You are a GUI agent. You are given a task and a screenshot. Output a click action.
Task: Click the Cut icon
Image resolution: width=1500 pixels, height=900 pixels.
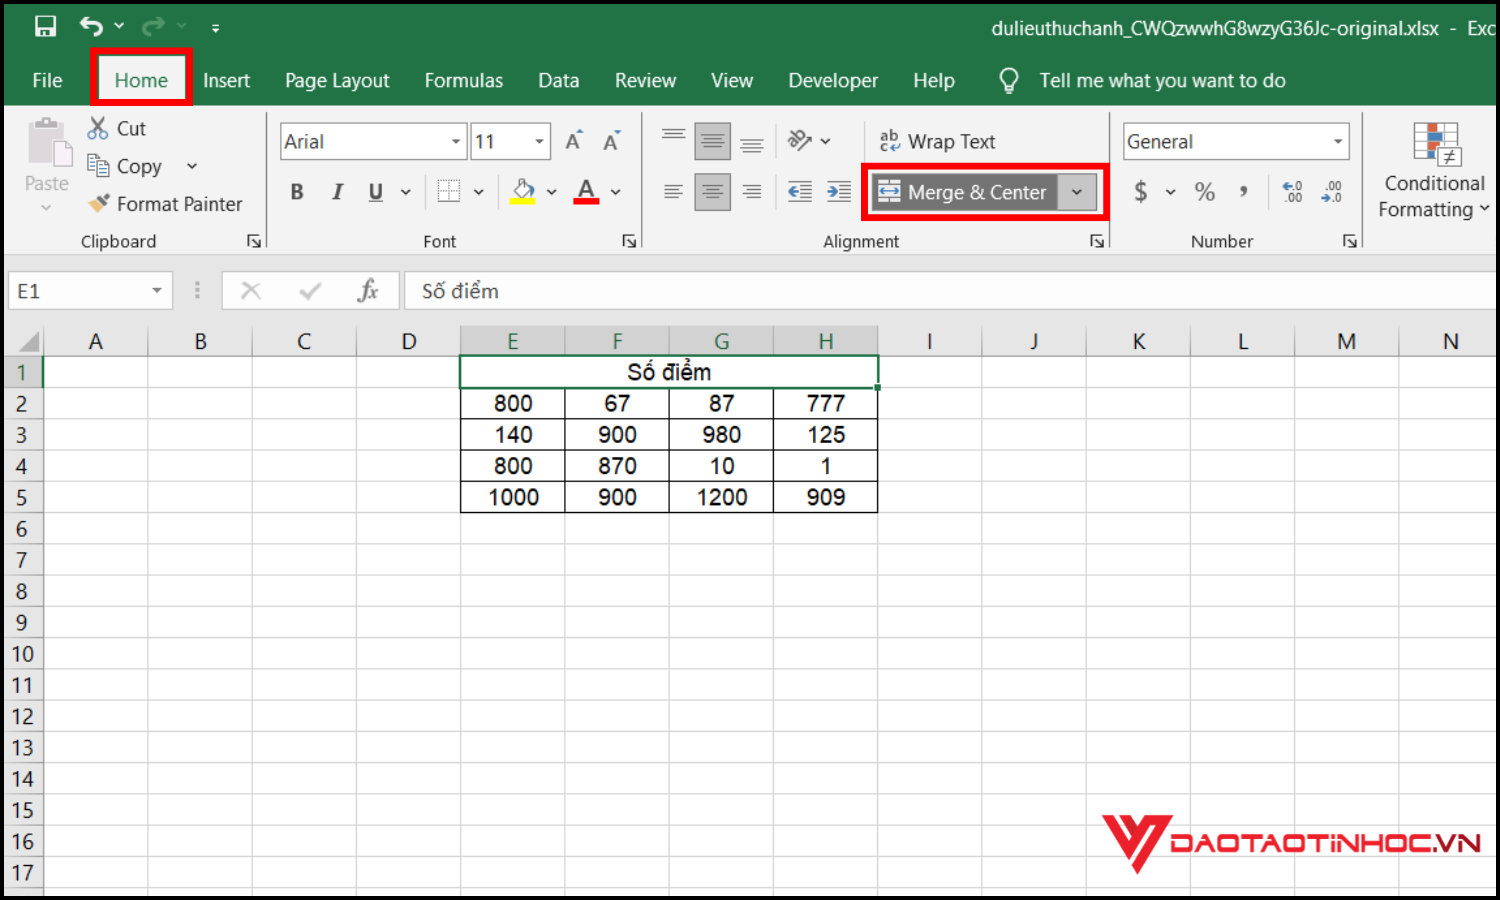pyautogui.click(x=98, y=128)
